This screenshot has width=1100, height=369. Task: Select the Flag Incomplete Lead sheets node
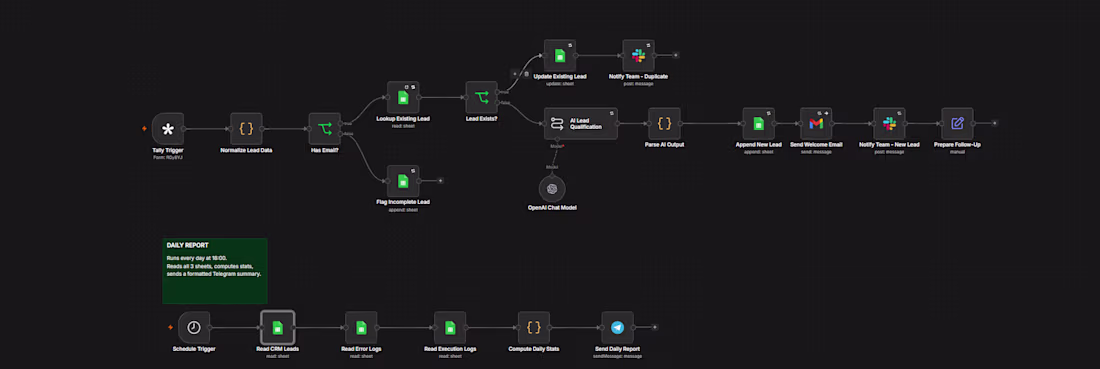tap(403, 181)
